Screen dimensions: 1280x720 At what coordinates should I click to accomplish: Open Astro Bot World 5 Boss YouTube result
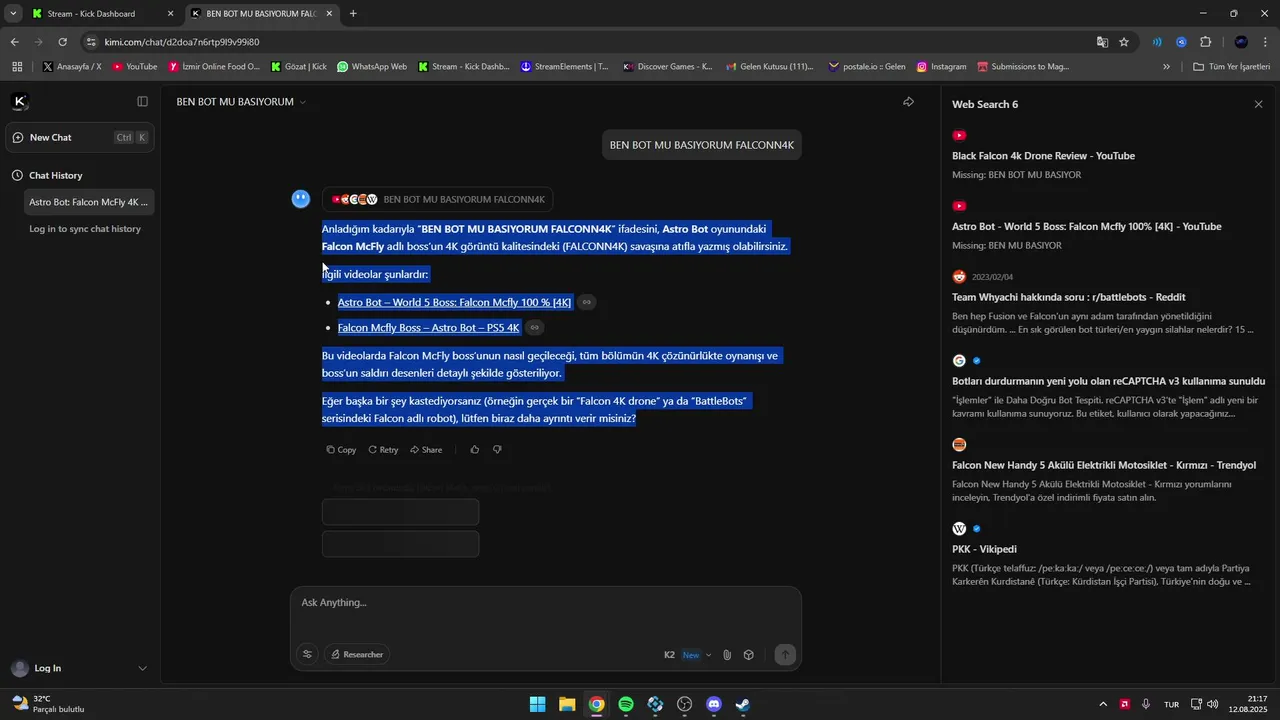(x=1086, y=227)
